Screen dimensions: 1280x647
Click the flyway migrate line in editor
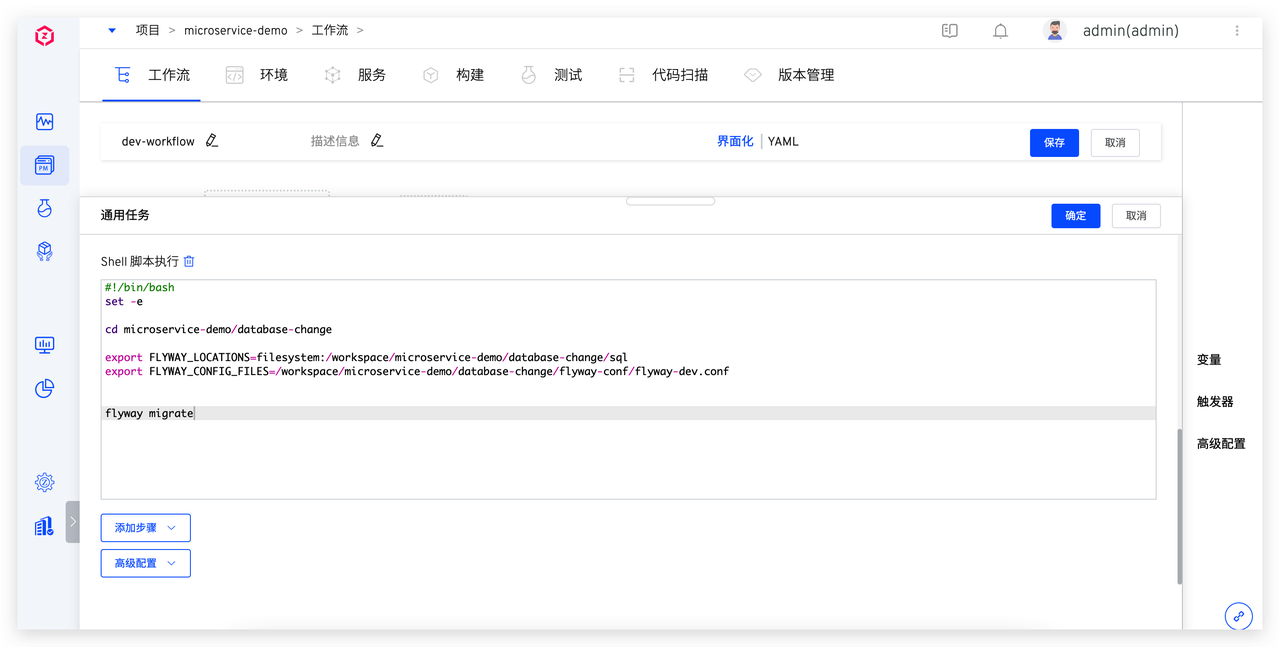point(628,413)
